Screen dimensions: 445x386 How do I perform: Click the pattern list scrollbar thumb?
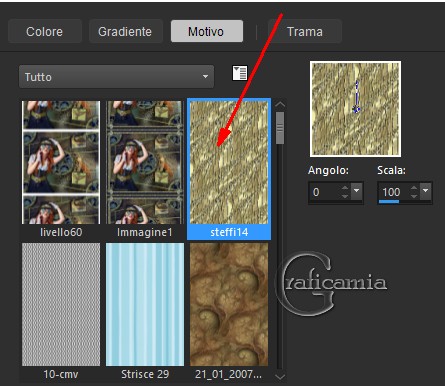click(280, 128)
